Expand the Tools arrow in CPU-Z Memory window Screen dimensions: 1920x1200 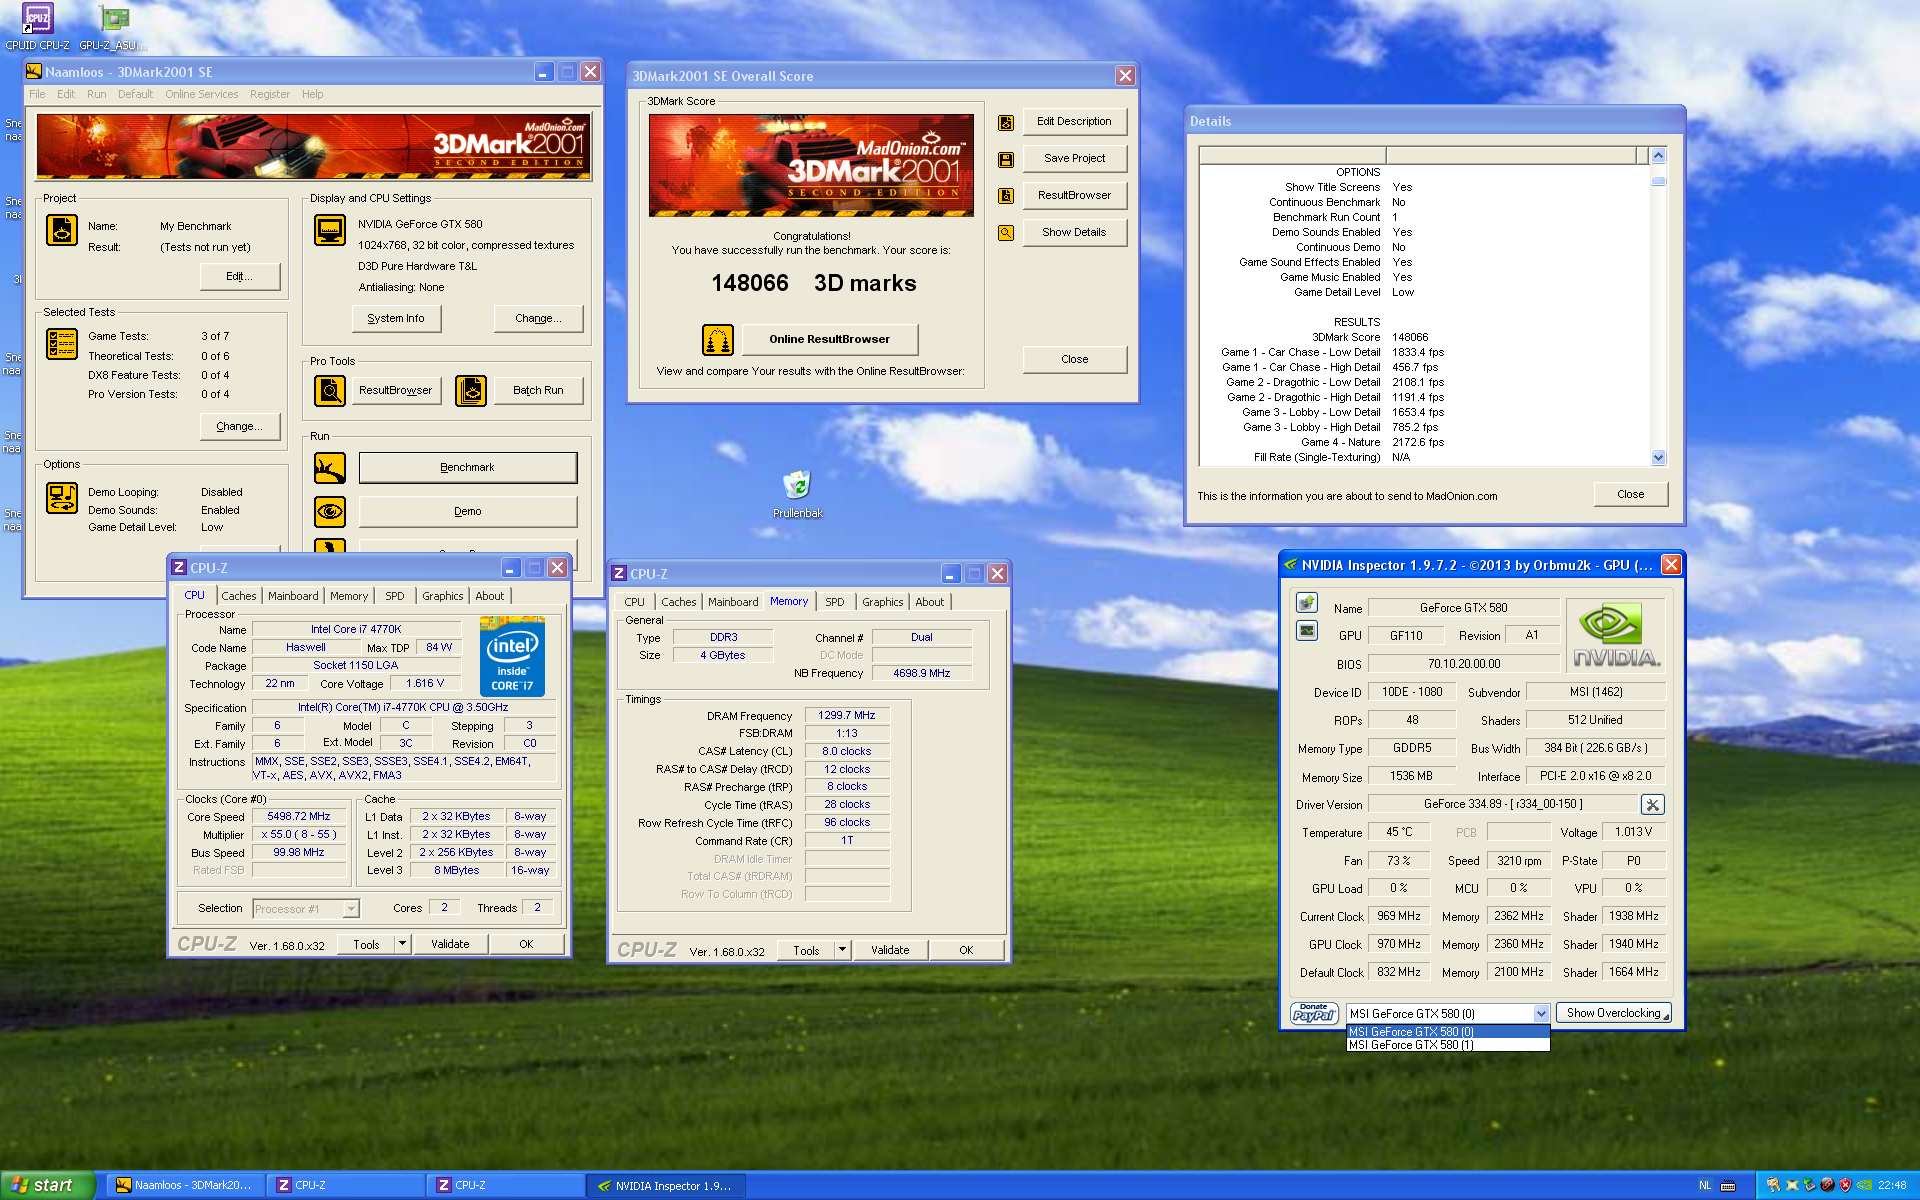point(842,950)
